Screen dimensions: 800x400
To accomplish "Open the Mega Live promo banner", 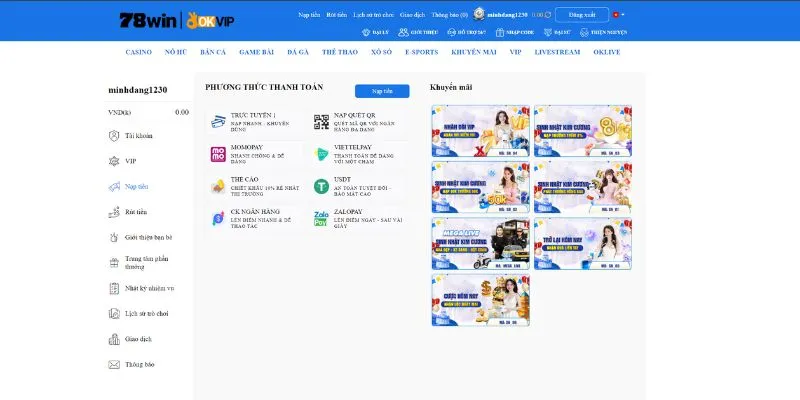I will 481,243.
